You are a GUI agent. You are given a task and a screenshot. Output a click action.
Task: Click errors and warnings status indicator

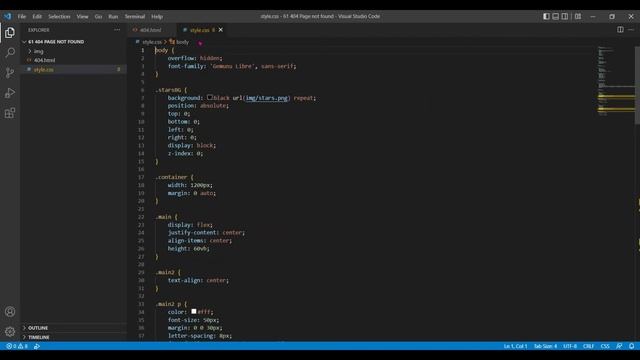pyautogui.click(x=17, y=346)
